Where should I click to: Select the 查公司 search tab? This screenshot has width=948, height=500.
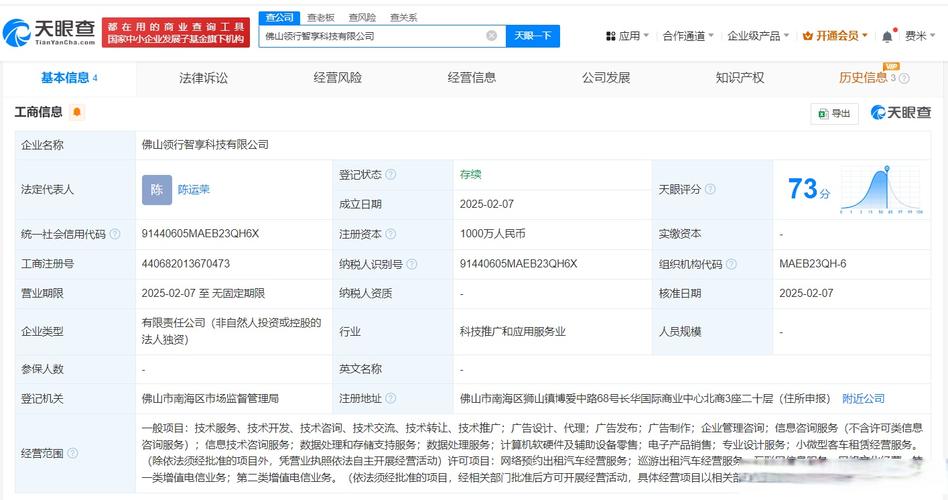[279, 18]
